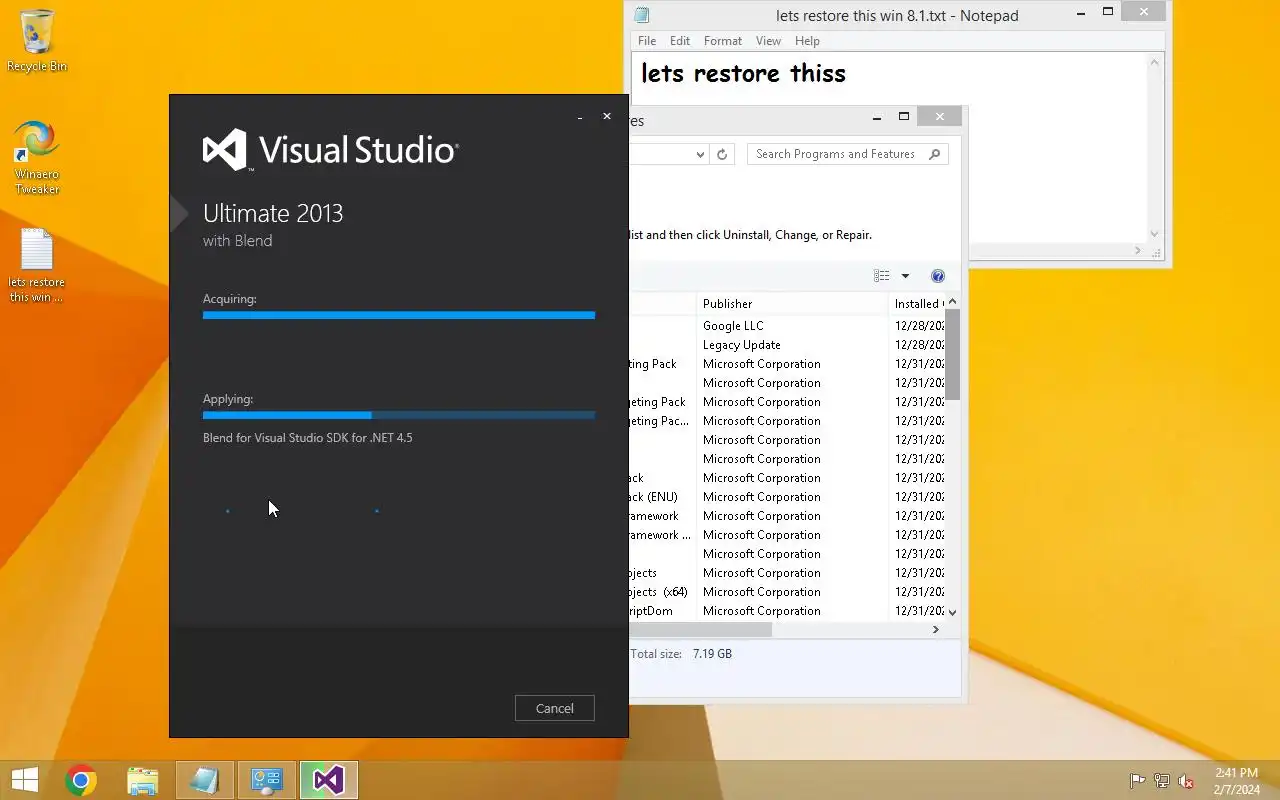Image resolution: width=1280 pixels, height=800 pixels.
Task: Select the 'lets restore this win' text file on desktop
Action: pyautogui.click(x=37, y=266)
